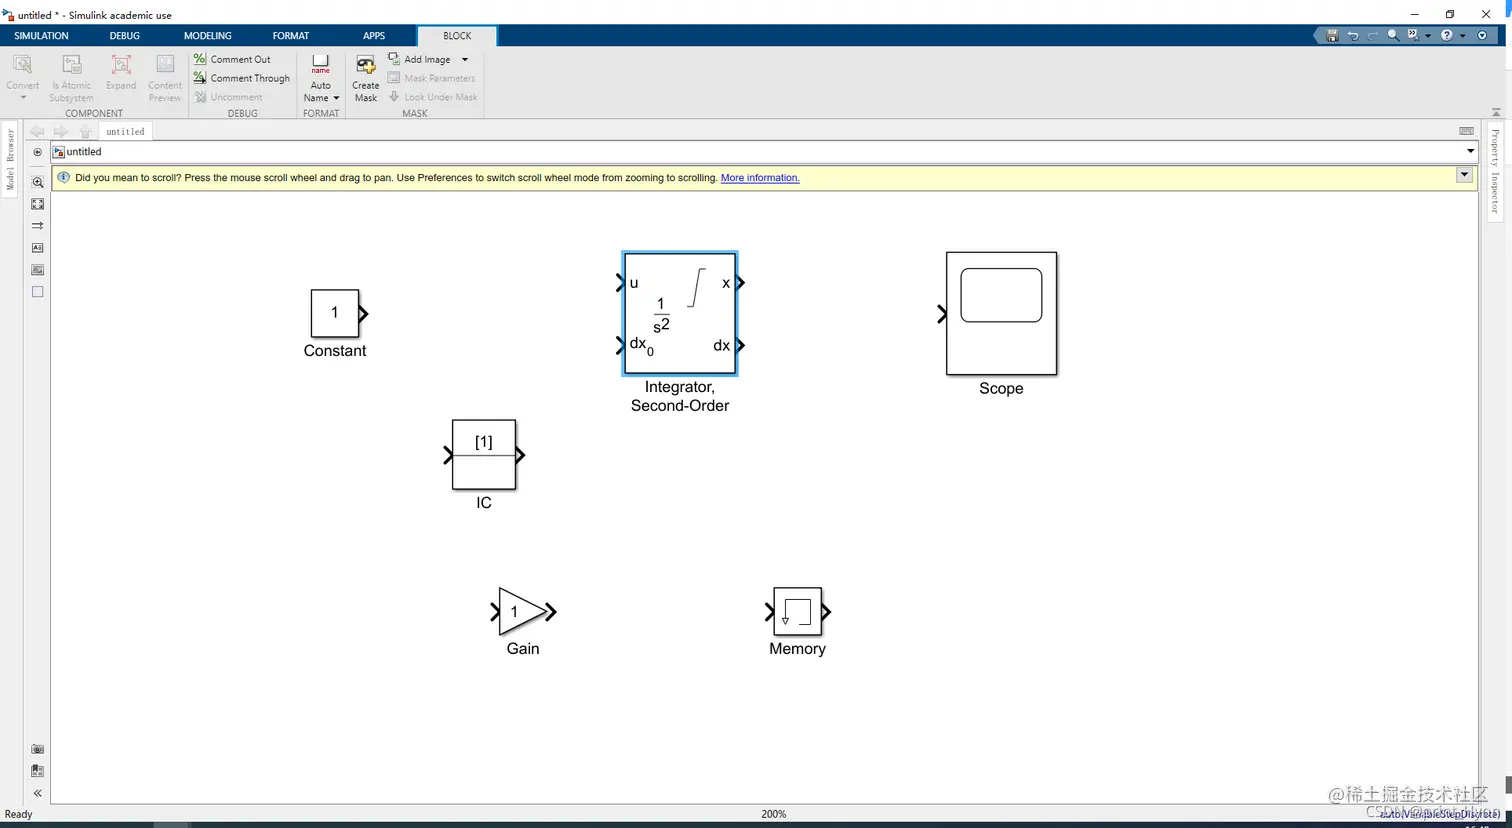
Task: Collapse the toolstrip ribbon
Action: click(x=1496, y=112)
